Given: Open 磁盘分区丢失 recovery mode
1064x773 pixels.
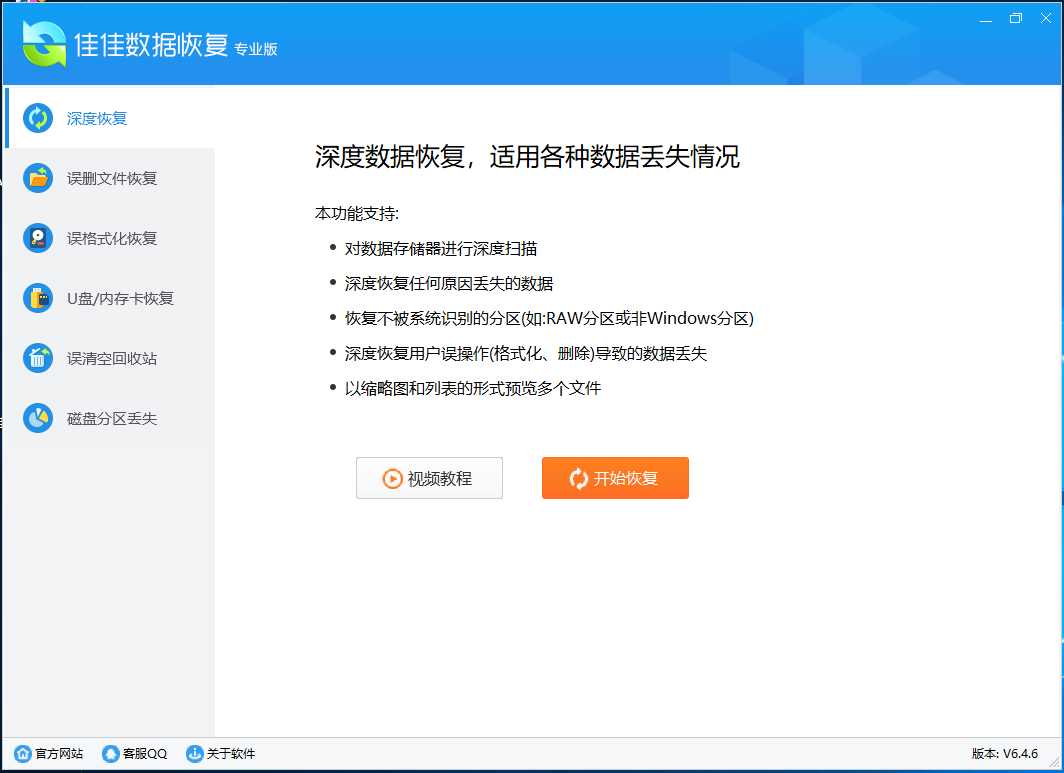Looking at the screenshot, I should click(110, 418).
